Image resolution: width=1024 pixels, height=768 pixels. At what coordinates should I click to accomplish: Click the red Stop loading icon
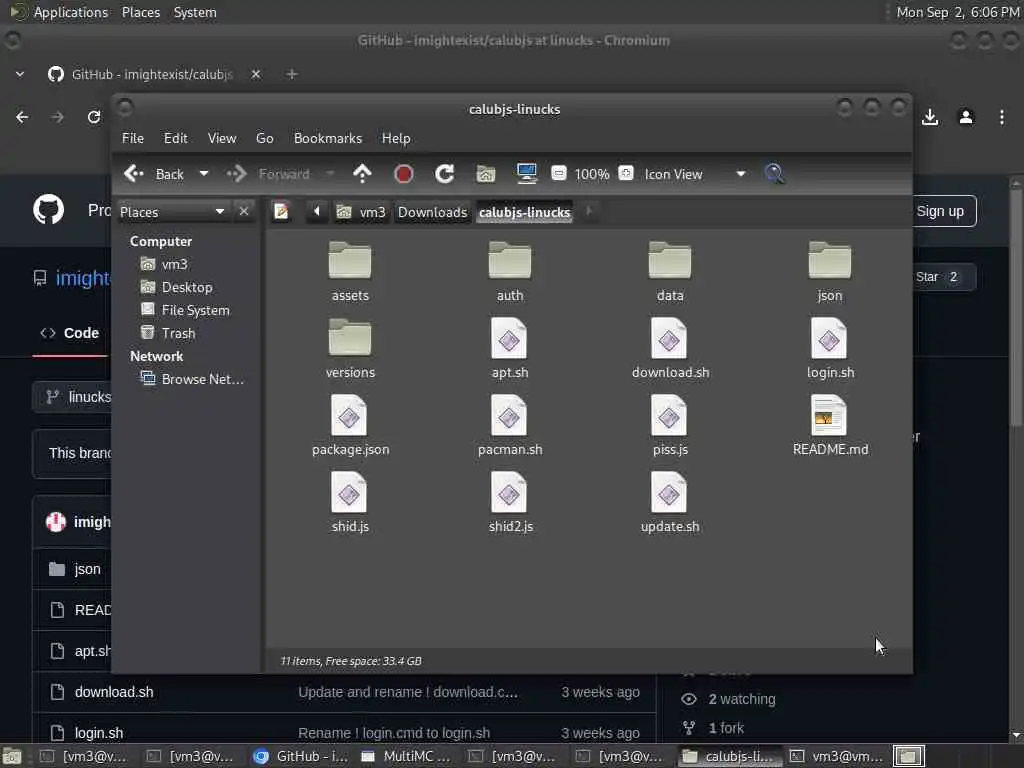404,174
